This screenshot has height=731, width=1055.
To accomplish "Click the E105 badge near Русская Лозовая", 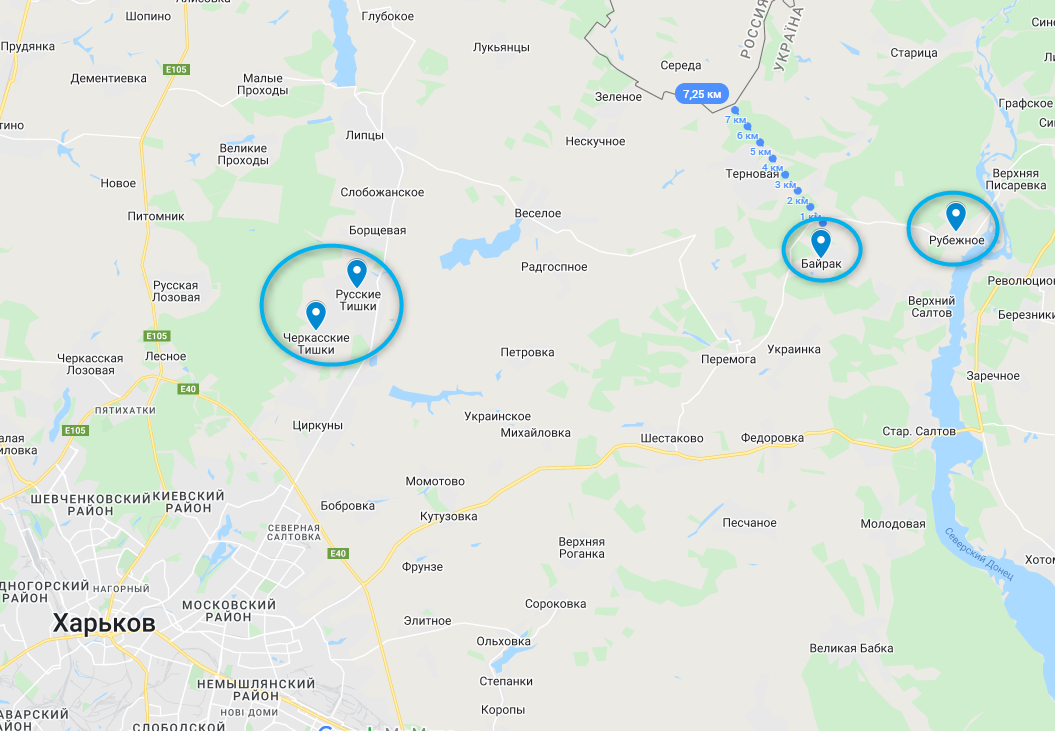I will point(157,336).
